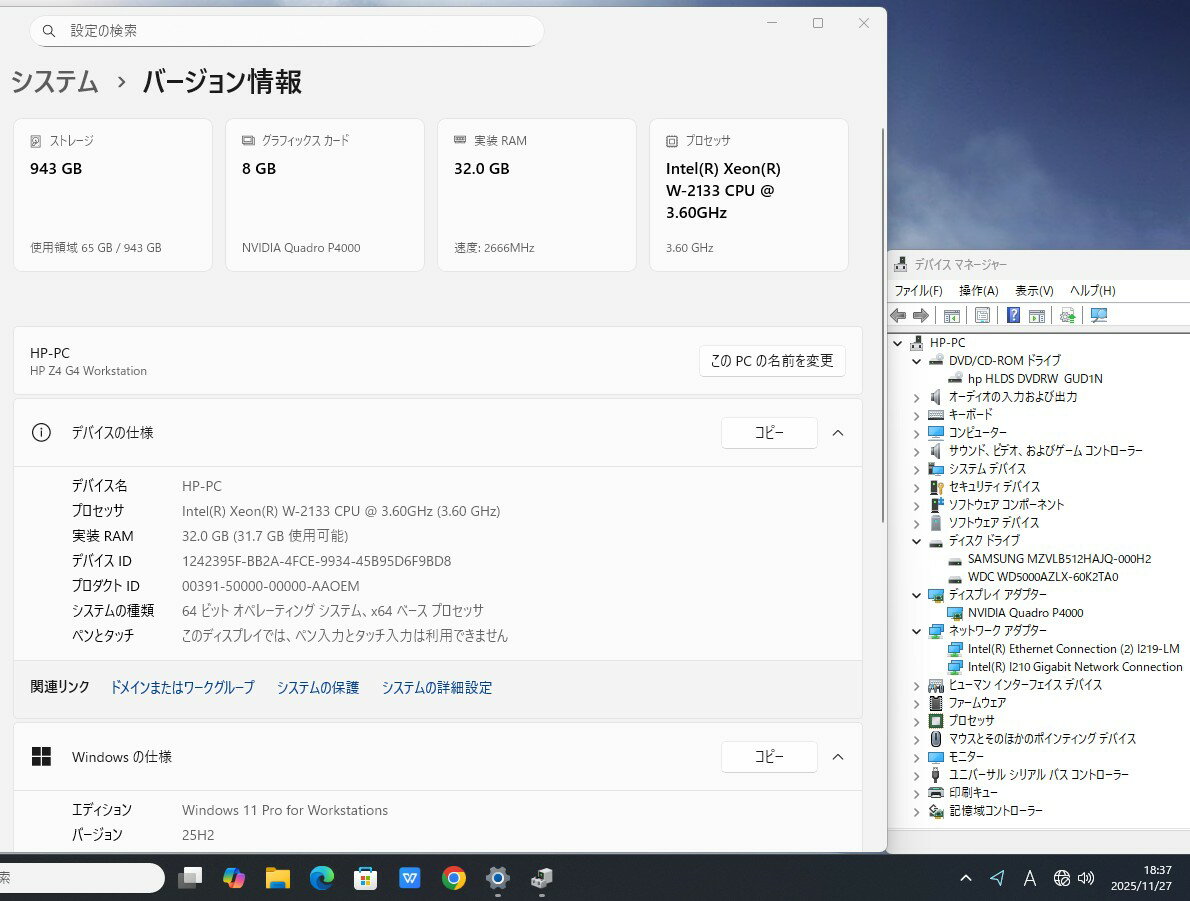1190x901 pixels.
Task: Select NVIDIA Quadro P4000 display adapter
Action: point(1025,613)
